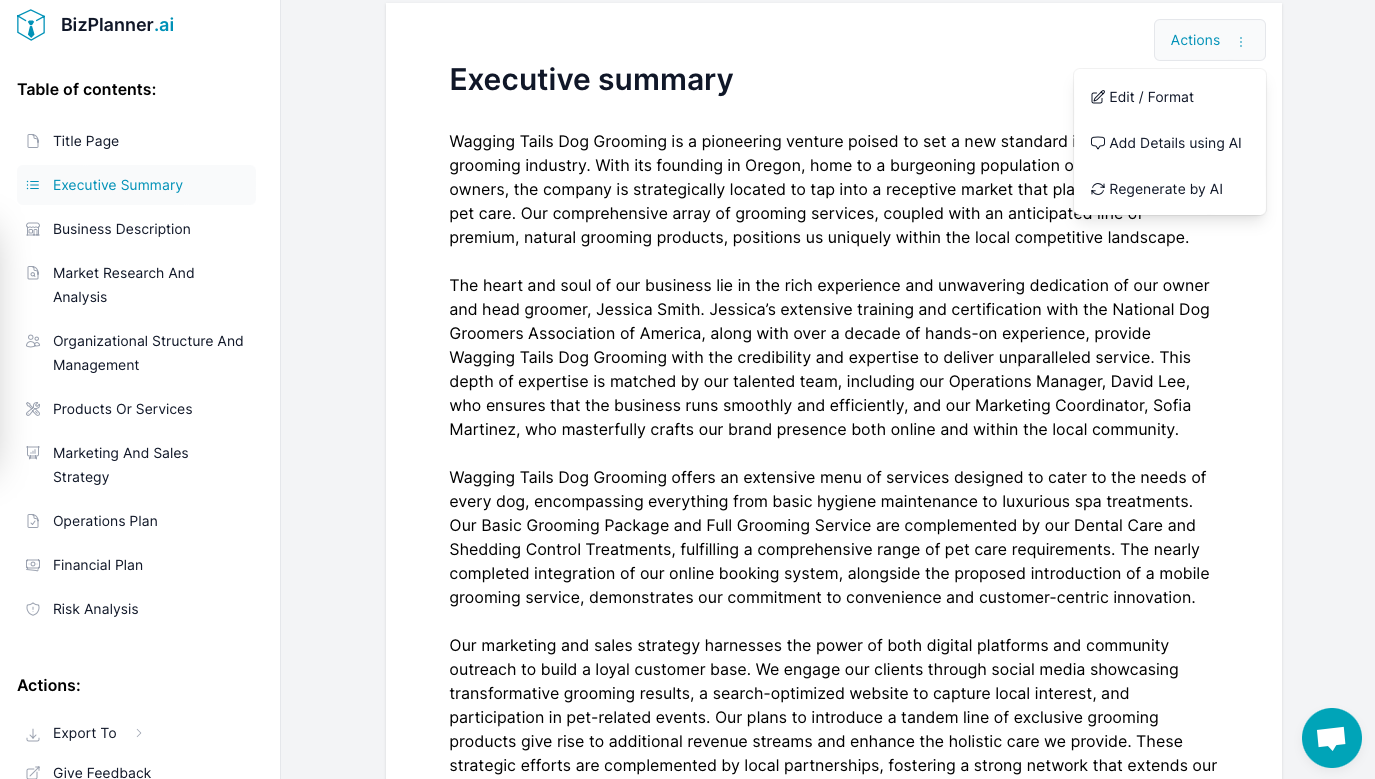Click the download icon next to Export To

[x=32, y=733]
